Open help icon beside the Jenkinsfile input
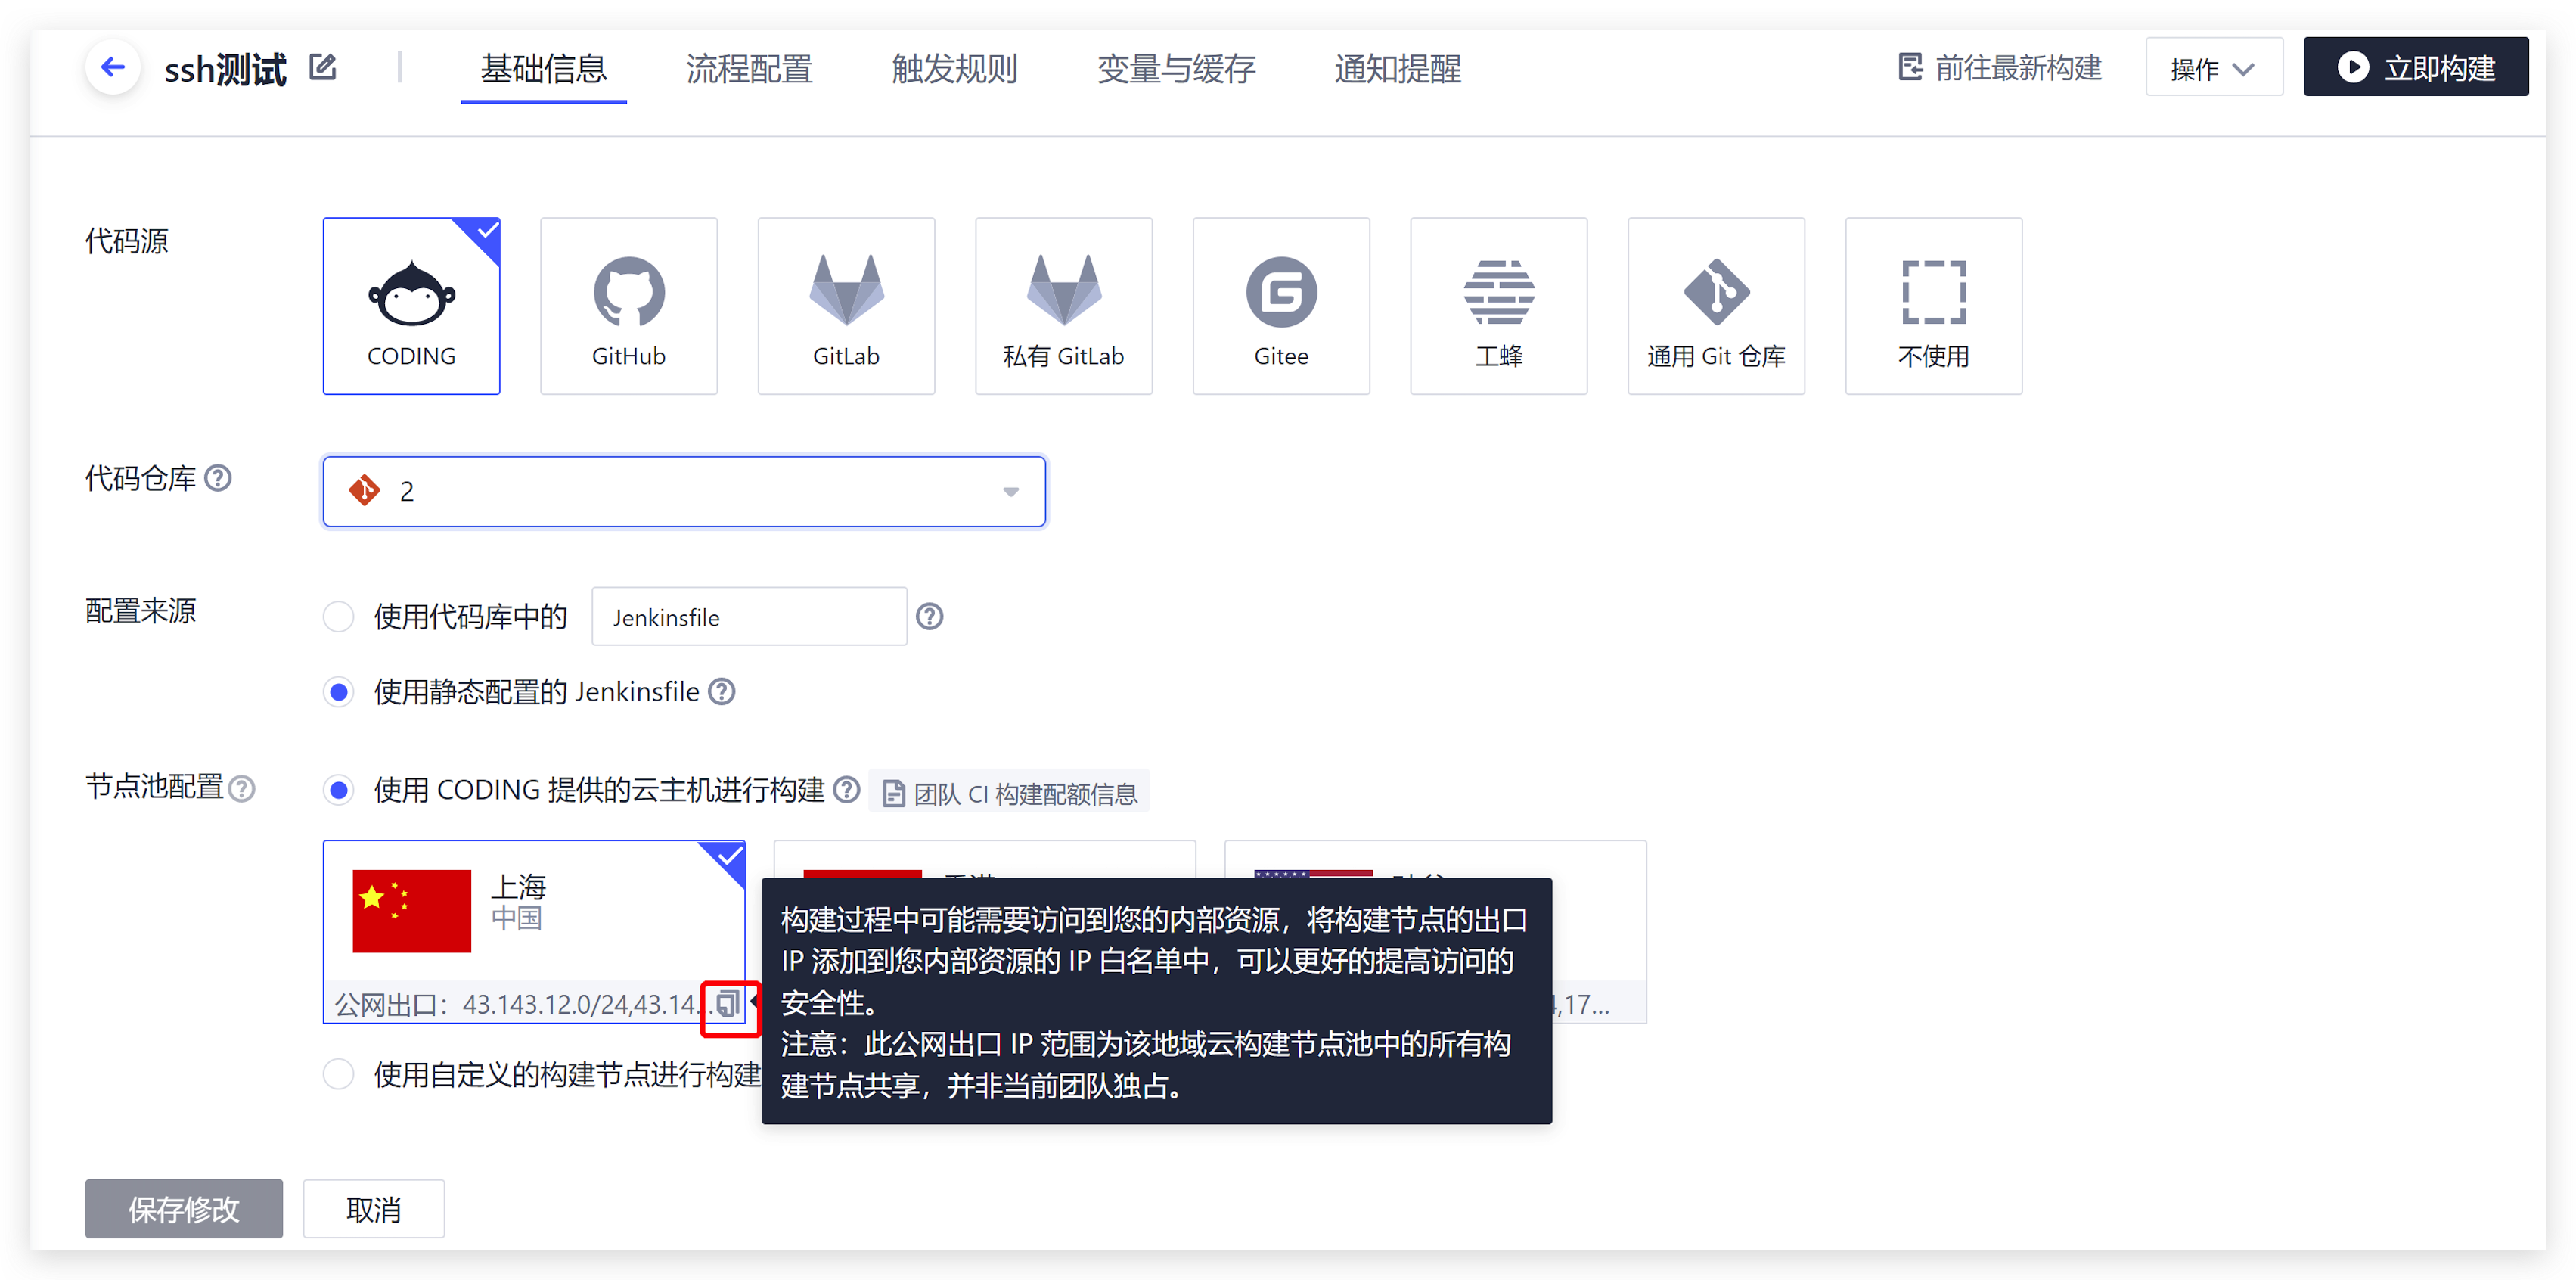The width and height of the screenshot is (2576, 1280). [x=929, y=616]
